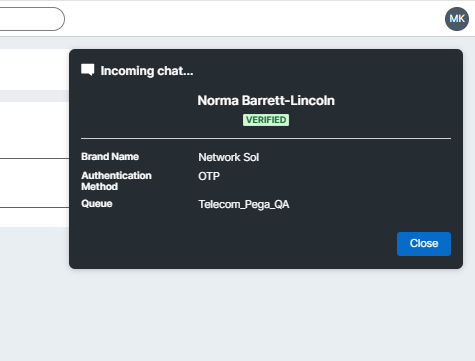Close the incoming chat notification

tap(424, 244)
